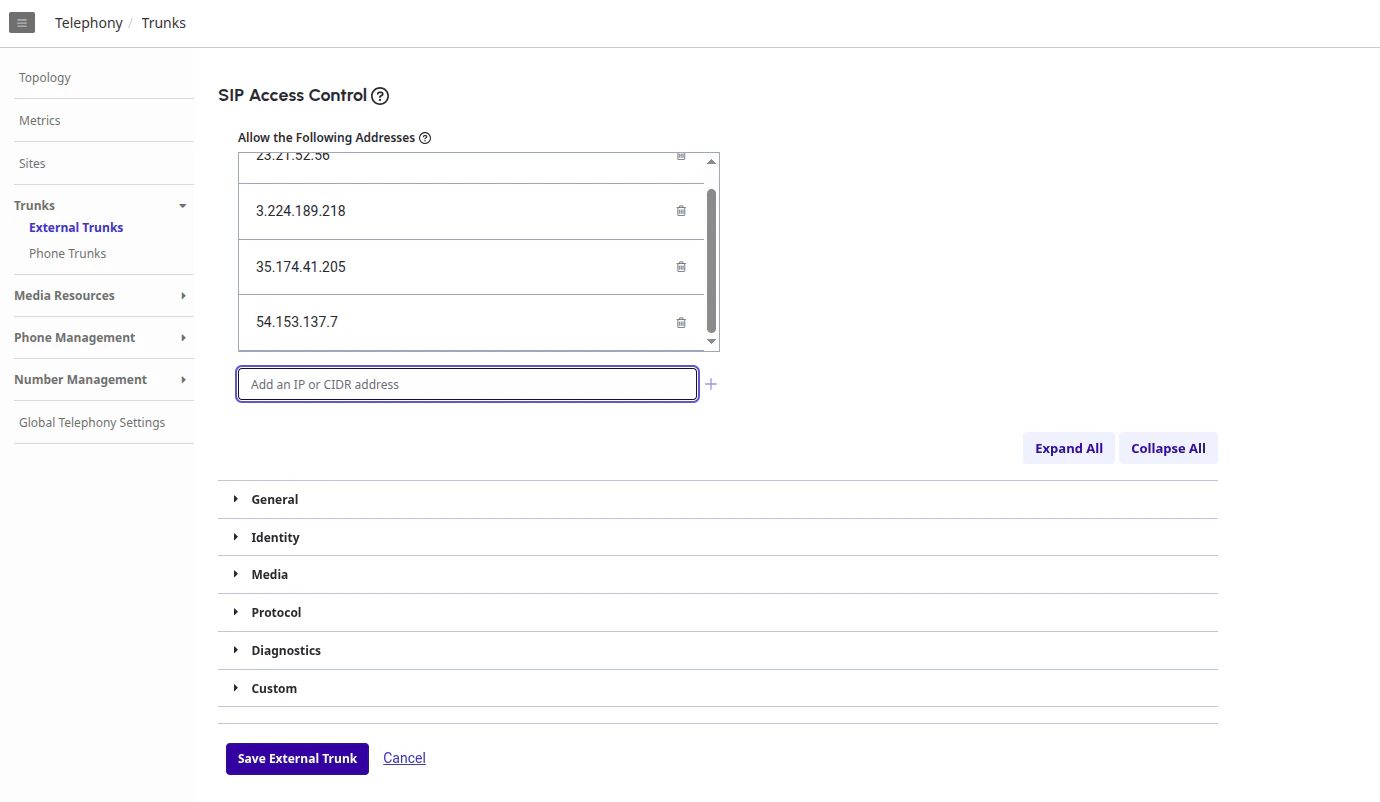The height and width of the screenshot is (802, 1380).
Task: Expand Media Resources in sidebar
Action: [101, 296]
